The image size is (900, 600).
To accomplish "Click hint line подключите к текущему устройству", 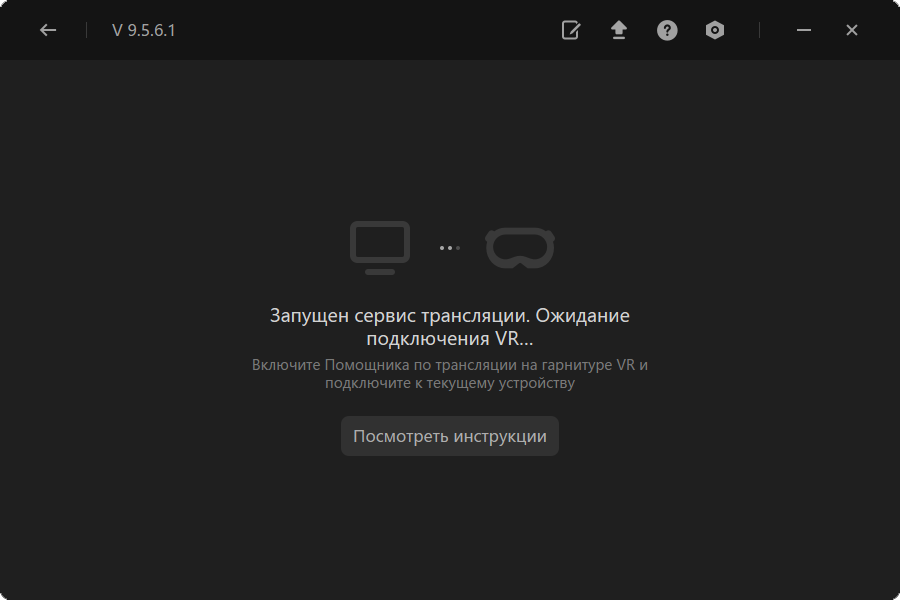I will coord(450,383).
